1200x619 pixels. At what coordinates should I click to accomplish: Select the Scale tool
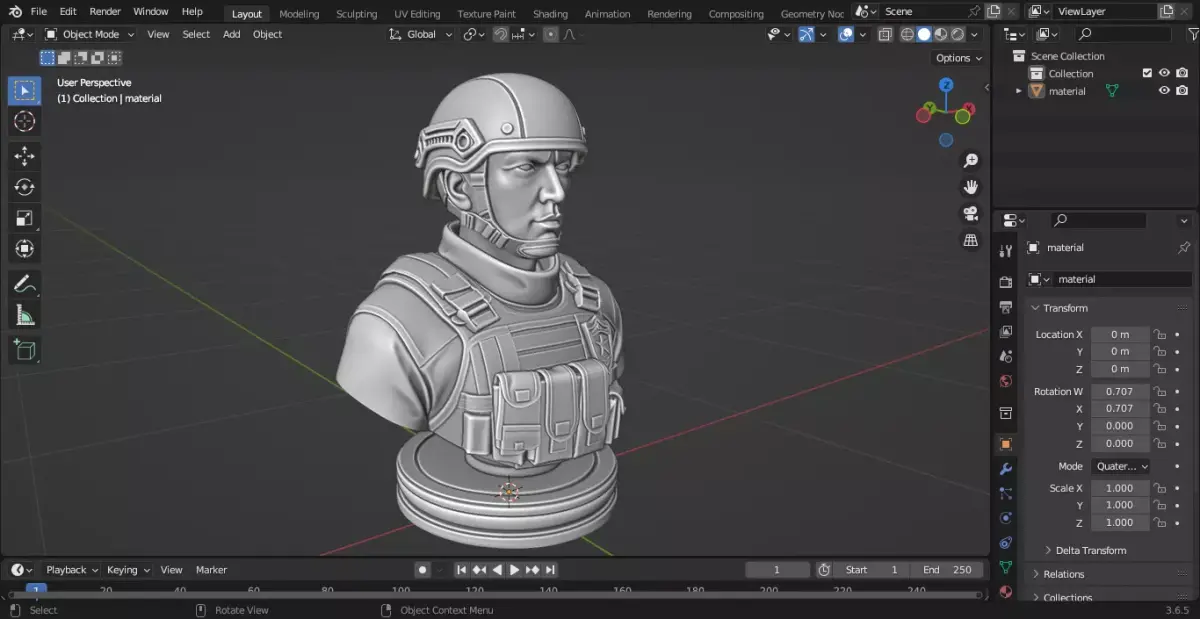tap(25, 218)
